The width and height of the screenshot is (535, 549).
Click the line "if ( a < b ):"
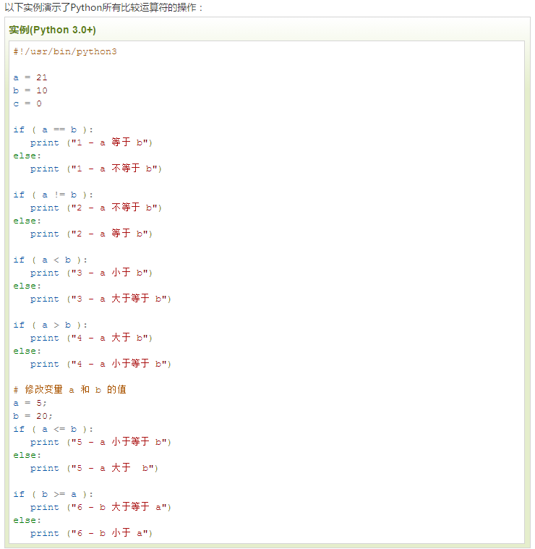tap(50, 260)
